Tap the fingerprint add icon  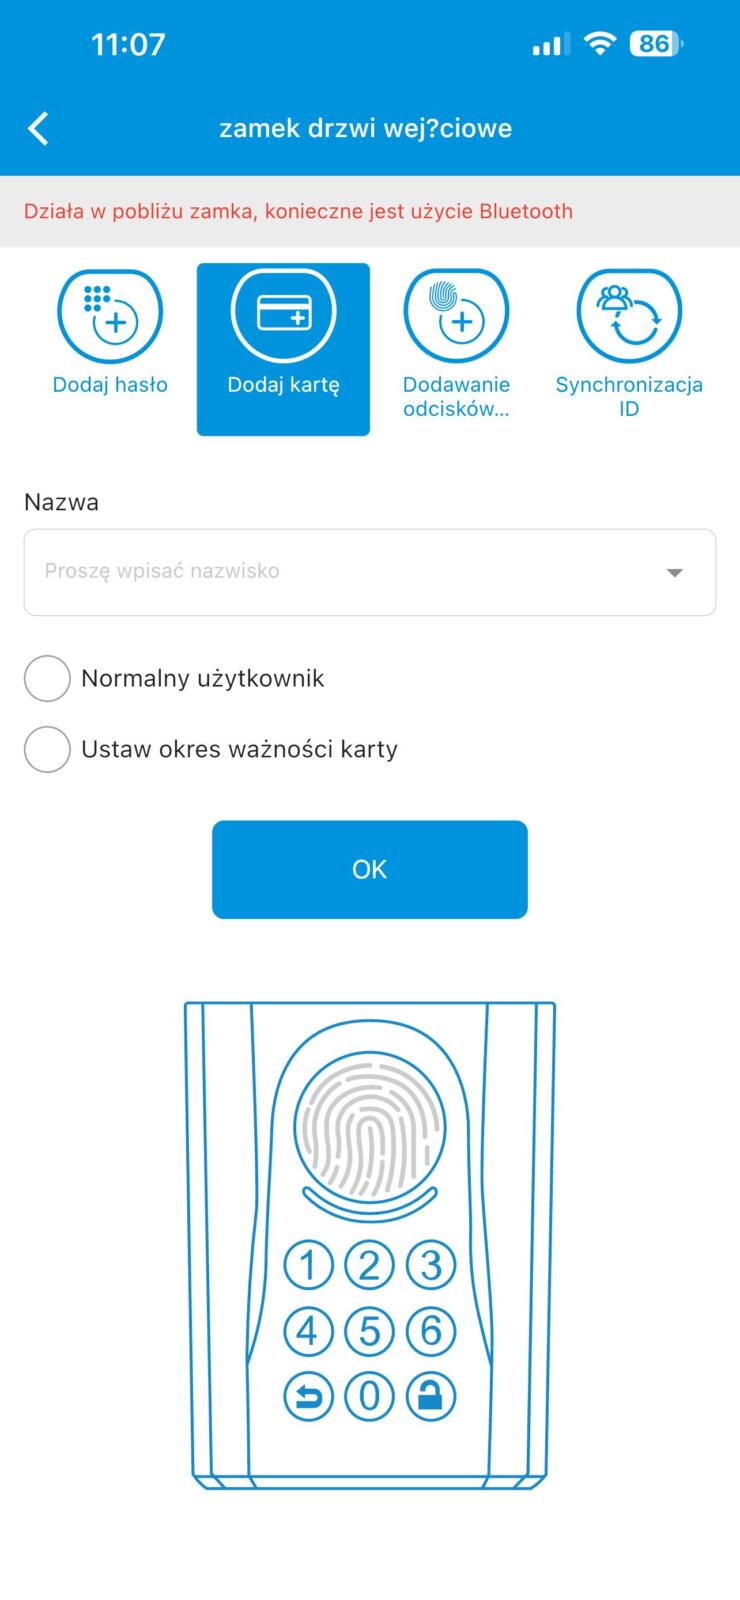pyautogui.click(x=456, y=315)
